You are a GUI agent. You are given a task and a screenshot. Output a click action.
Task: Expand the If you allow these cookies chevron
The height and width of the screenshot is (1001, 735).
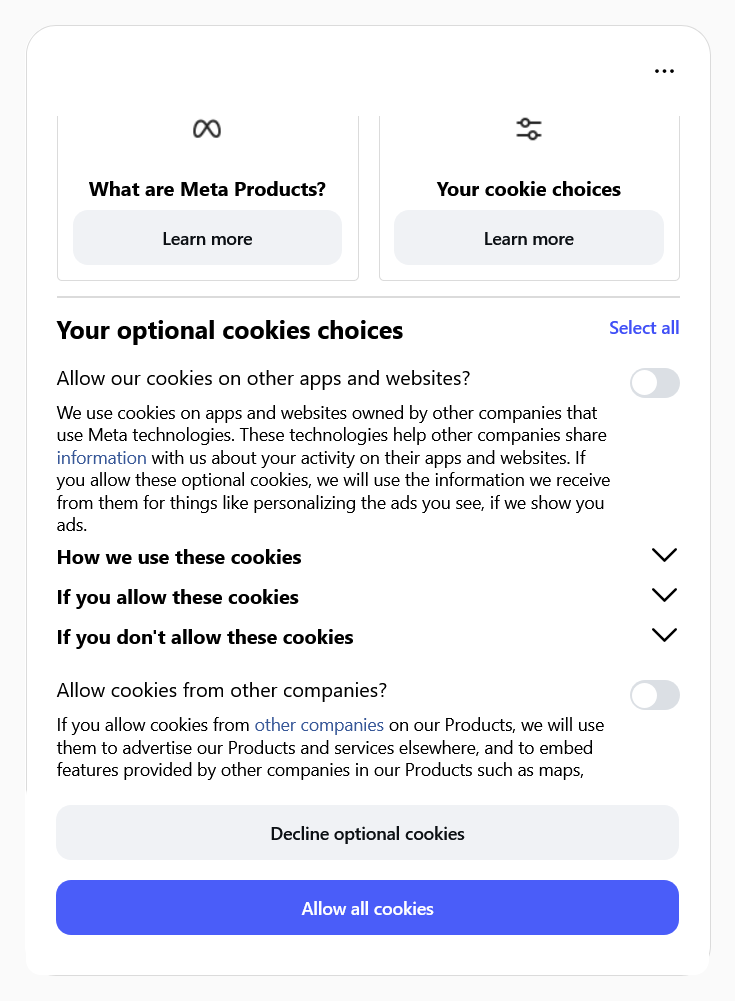(x=664, y=595)
